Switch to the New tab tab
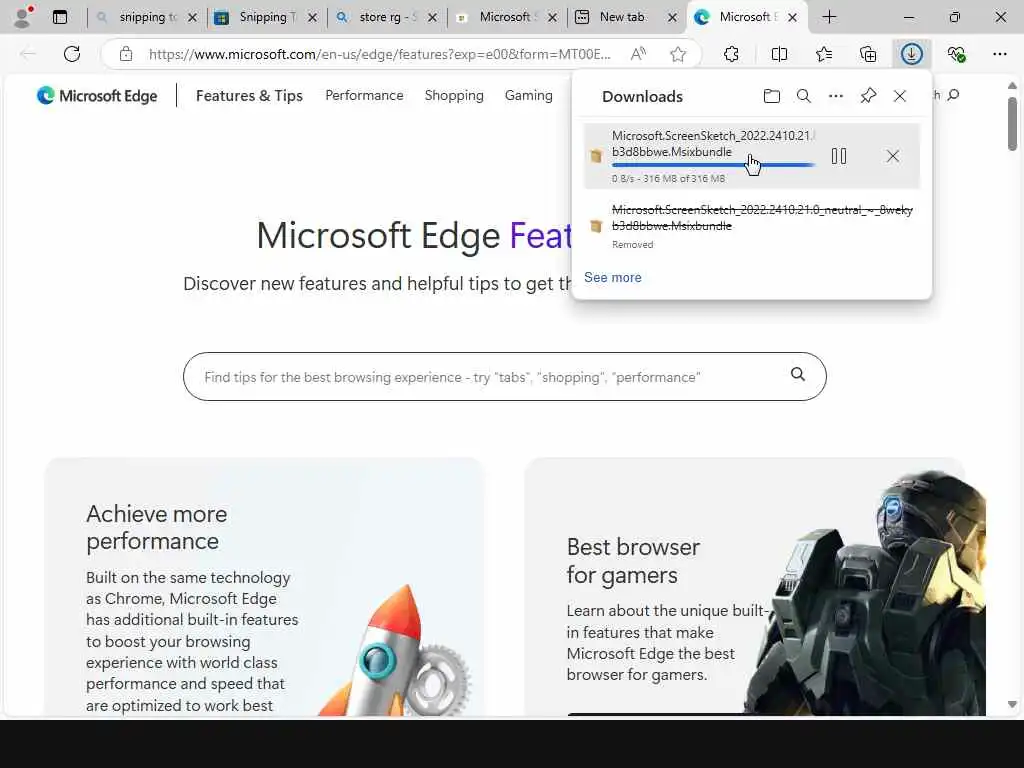 [x=627, y=17]
